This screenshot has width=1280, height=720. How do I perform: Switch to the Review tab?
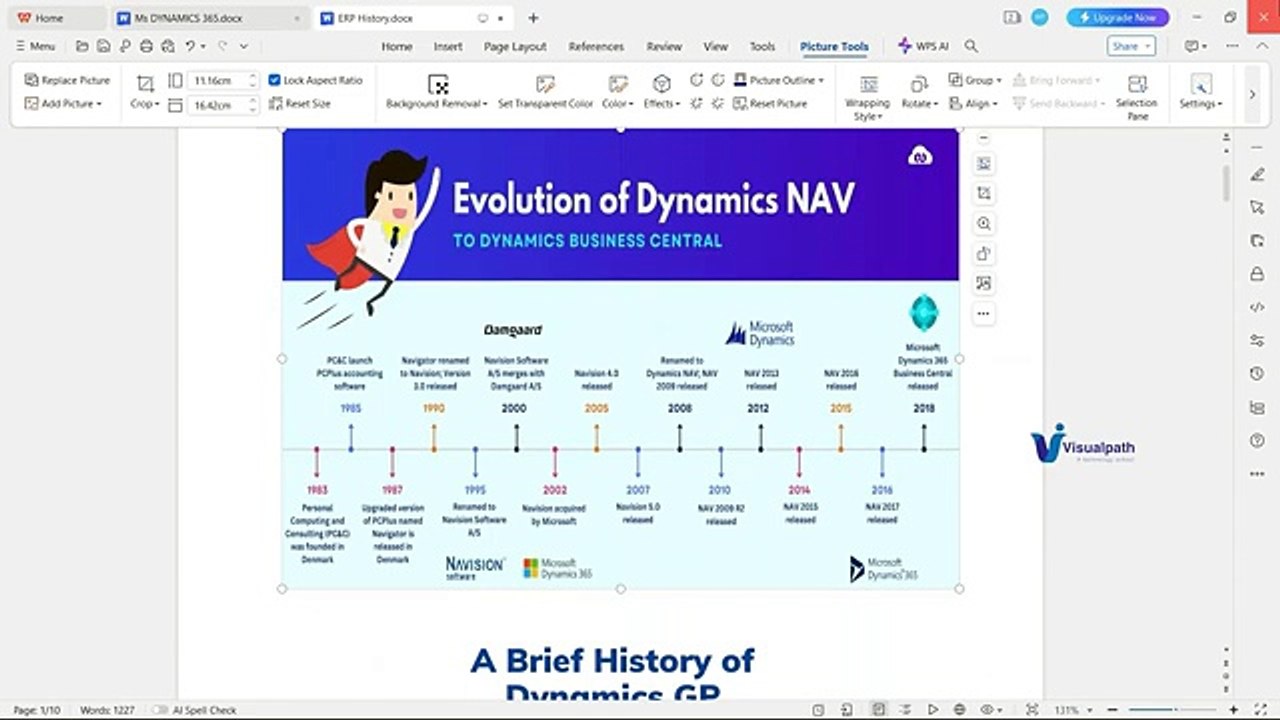coord(664,46)
